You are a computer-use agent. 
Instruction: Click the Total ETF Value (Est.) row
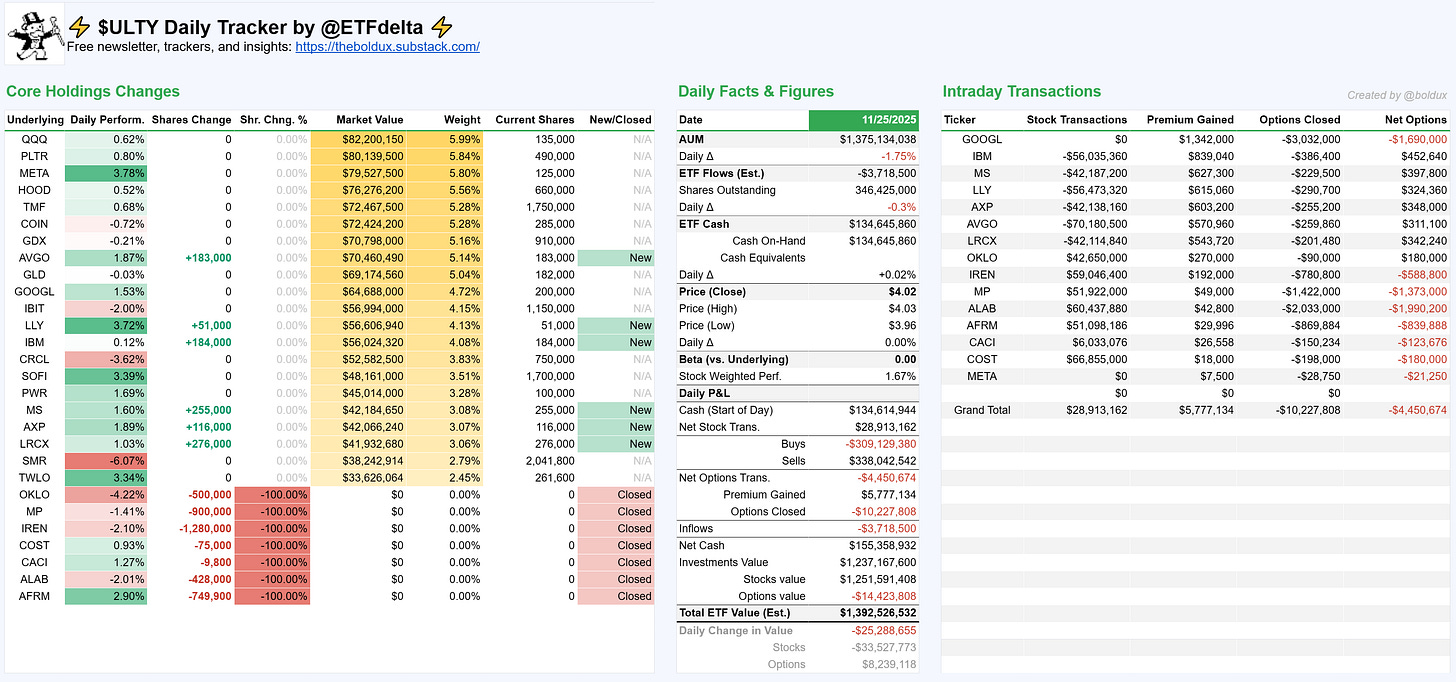coord(797,613)
